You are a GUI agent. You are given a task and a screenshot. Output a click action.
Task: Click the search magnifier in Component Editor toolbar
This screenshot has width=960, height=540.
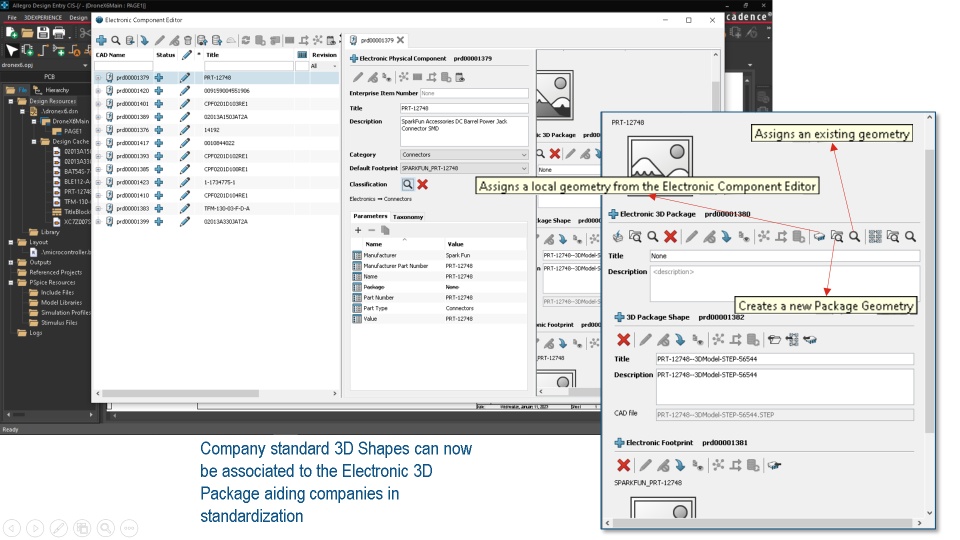pyautogui.click(x=116, y=40)
